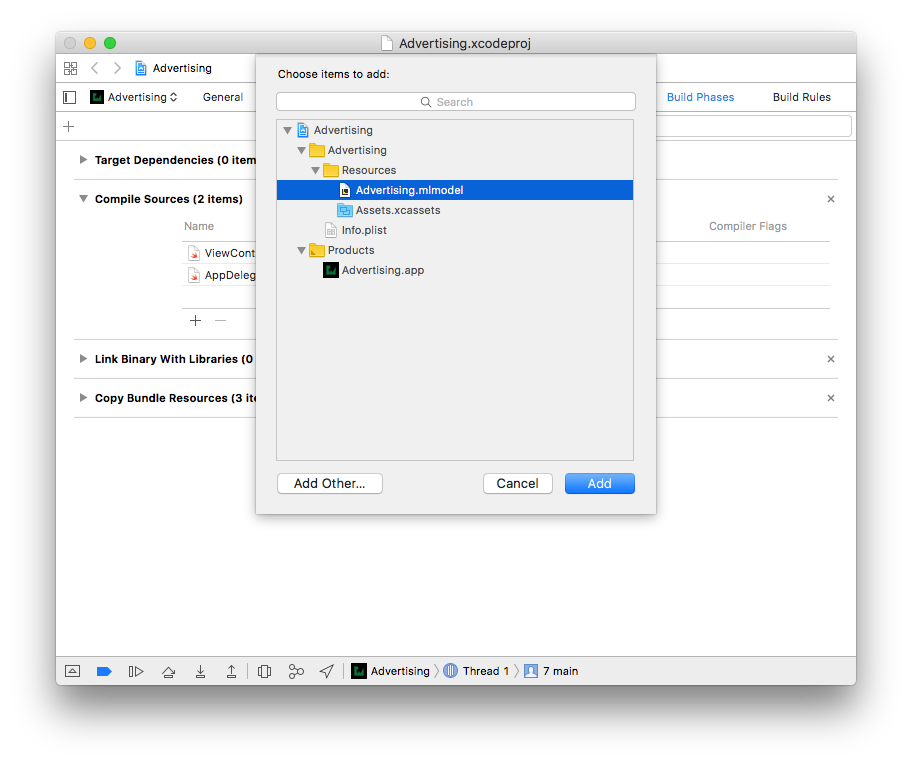Viewport: 912px width, 765px height.
Task: Collapse the Advertising project root in tree
Action: [x=287, y=130]
